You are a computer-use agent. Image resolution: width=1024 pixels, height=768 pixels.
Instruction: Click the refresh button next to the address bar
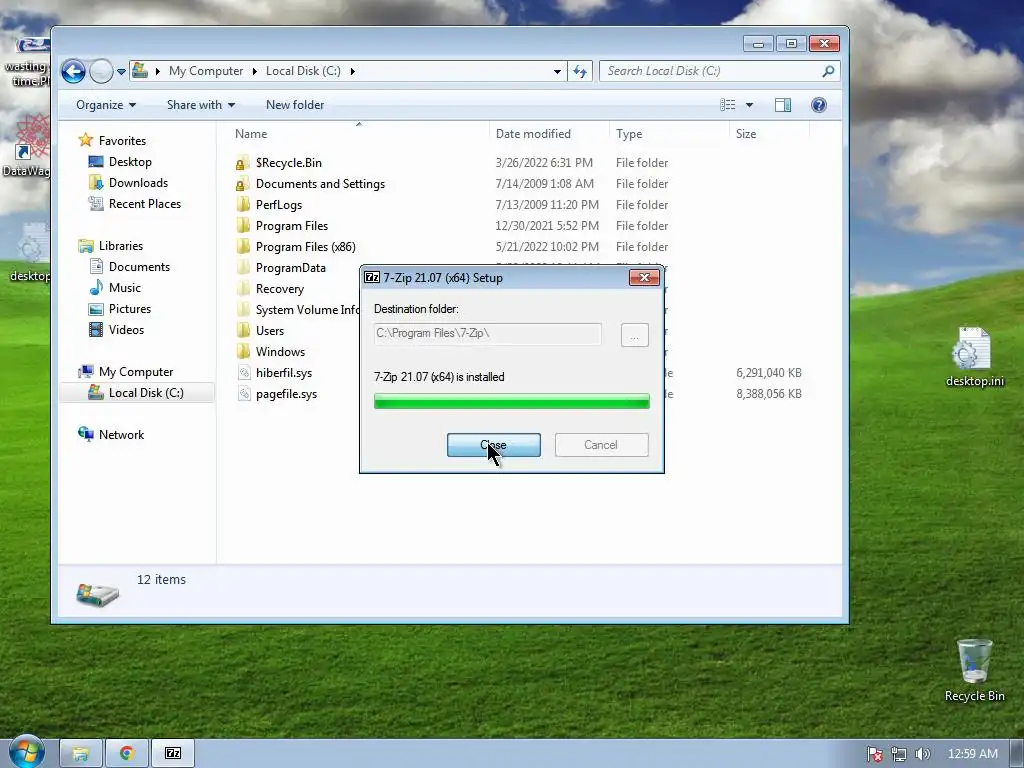click(580, 71)
